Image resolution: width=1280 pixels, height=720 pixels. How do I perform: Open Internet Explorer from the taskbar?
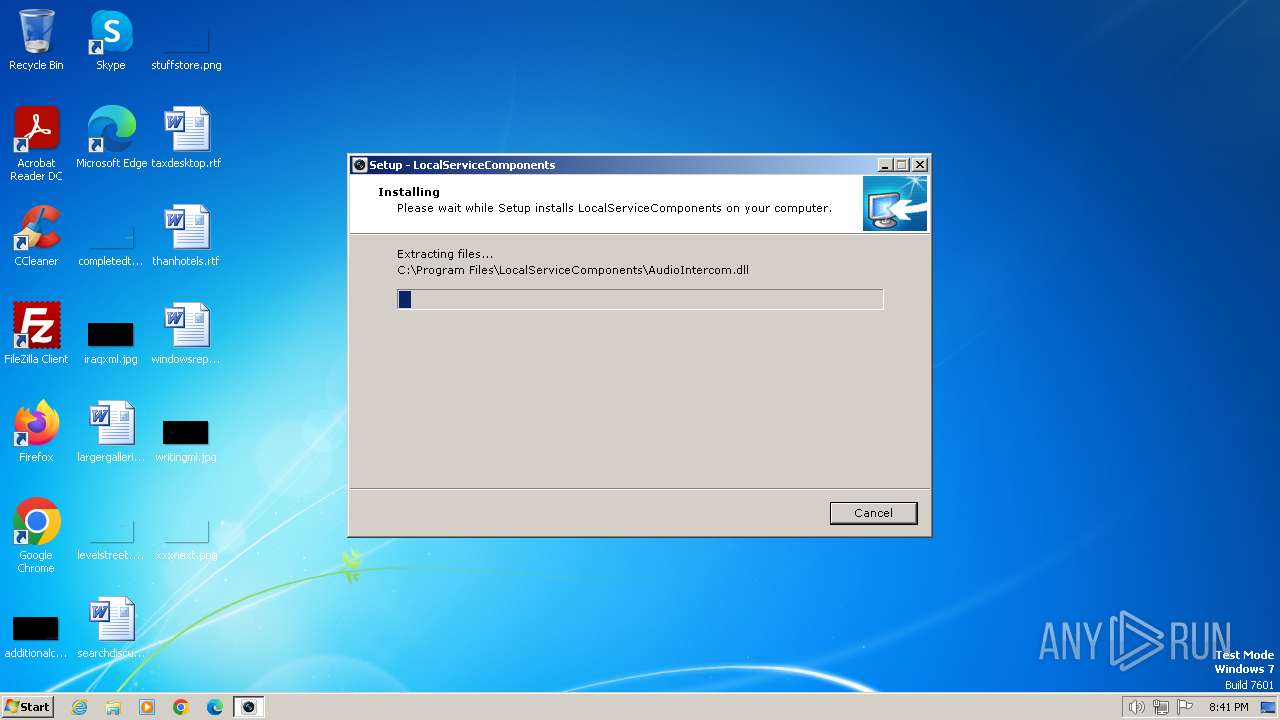[79, 707]
